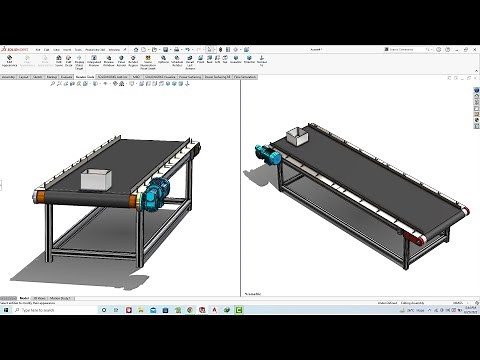Screen dimensions: 480x360
Task: Click the New document icon
Action: [143, 49]
